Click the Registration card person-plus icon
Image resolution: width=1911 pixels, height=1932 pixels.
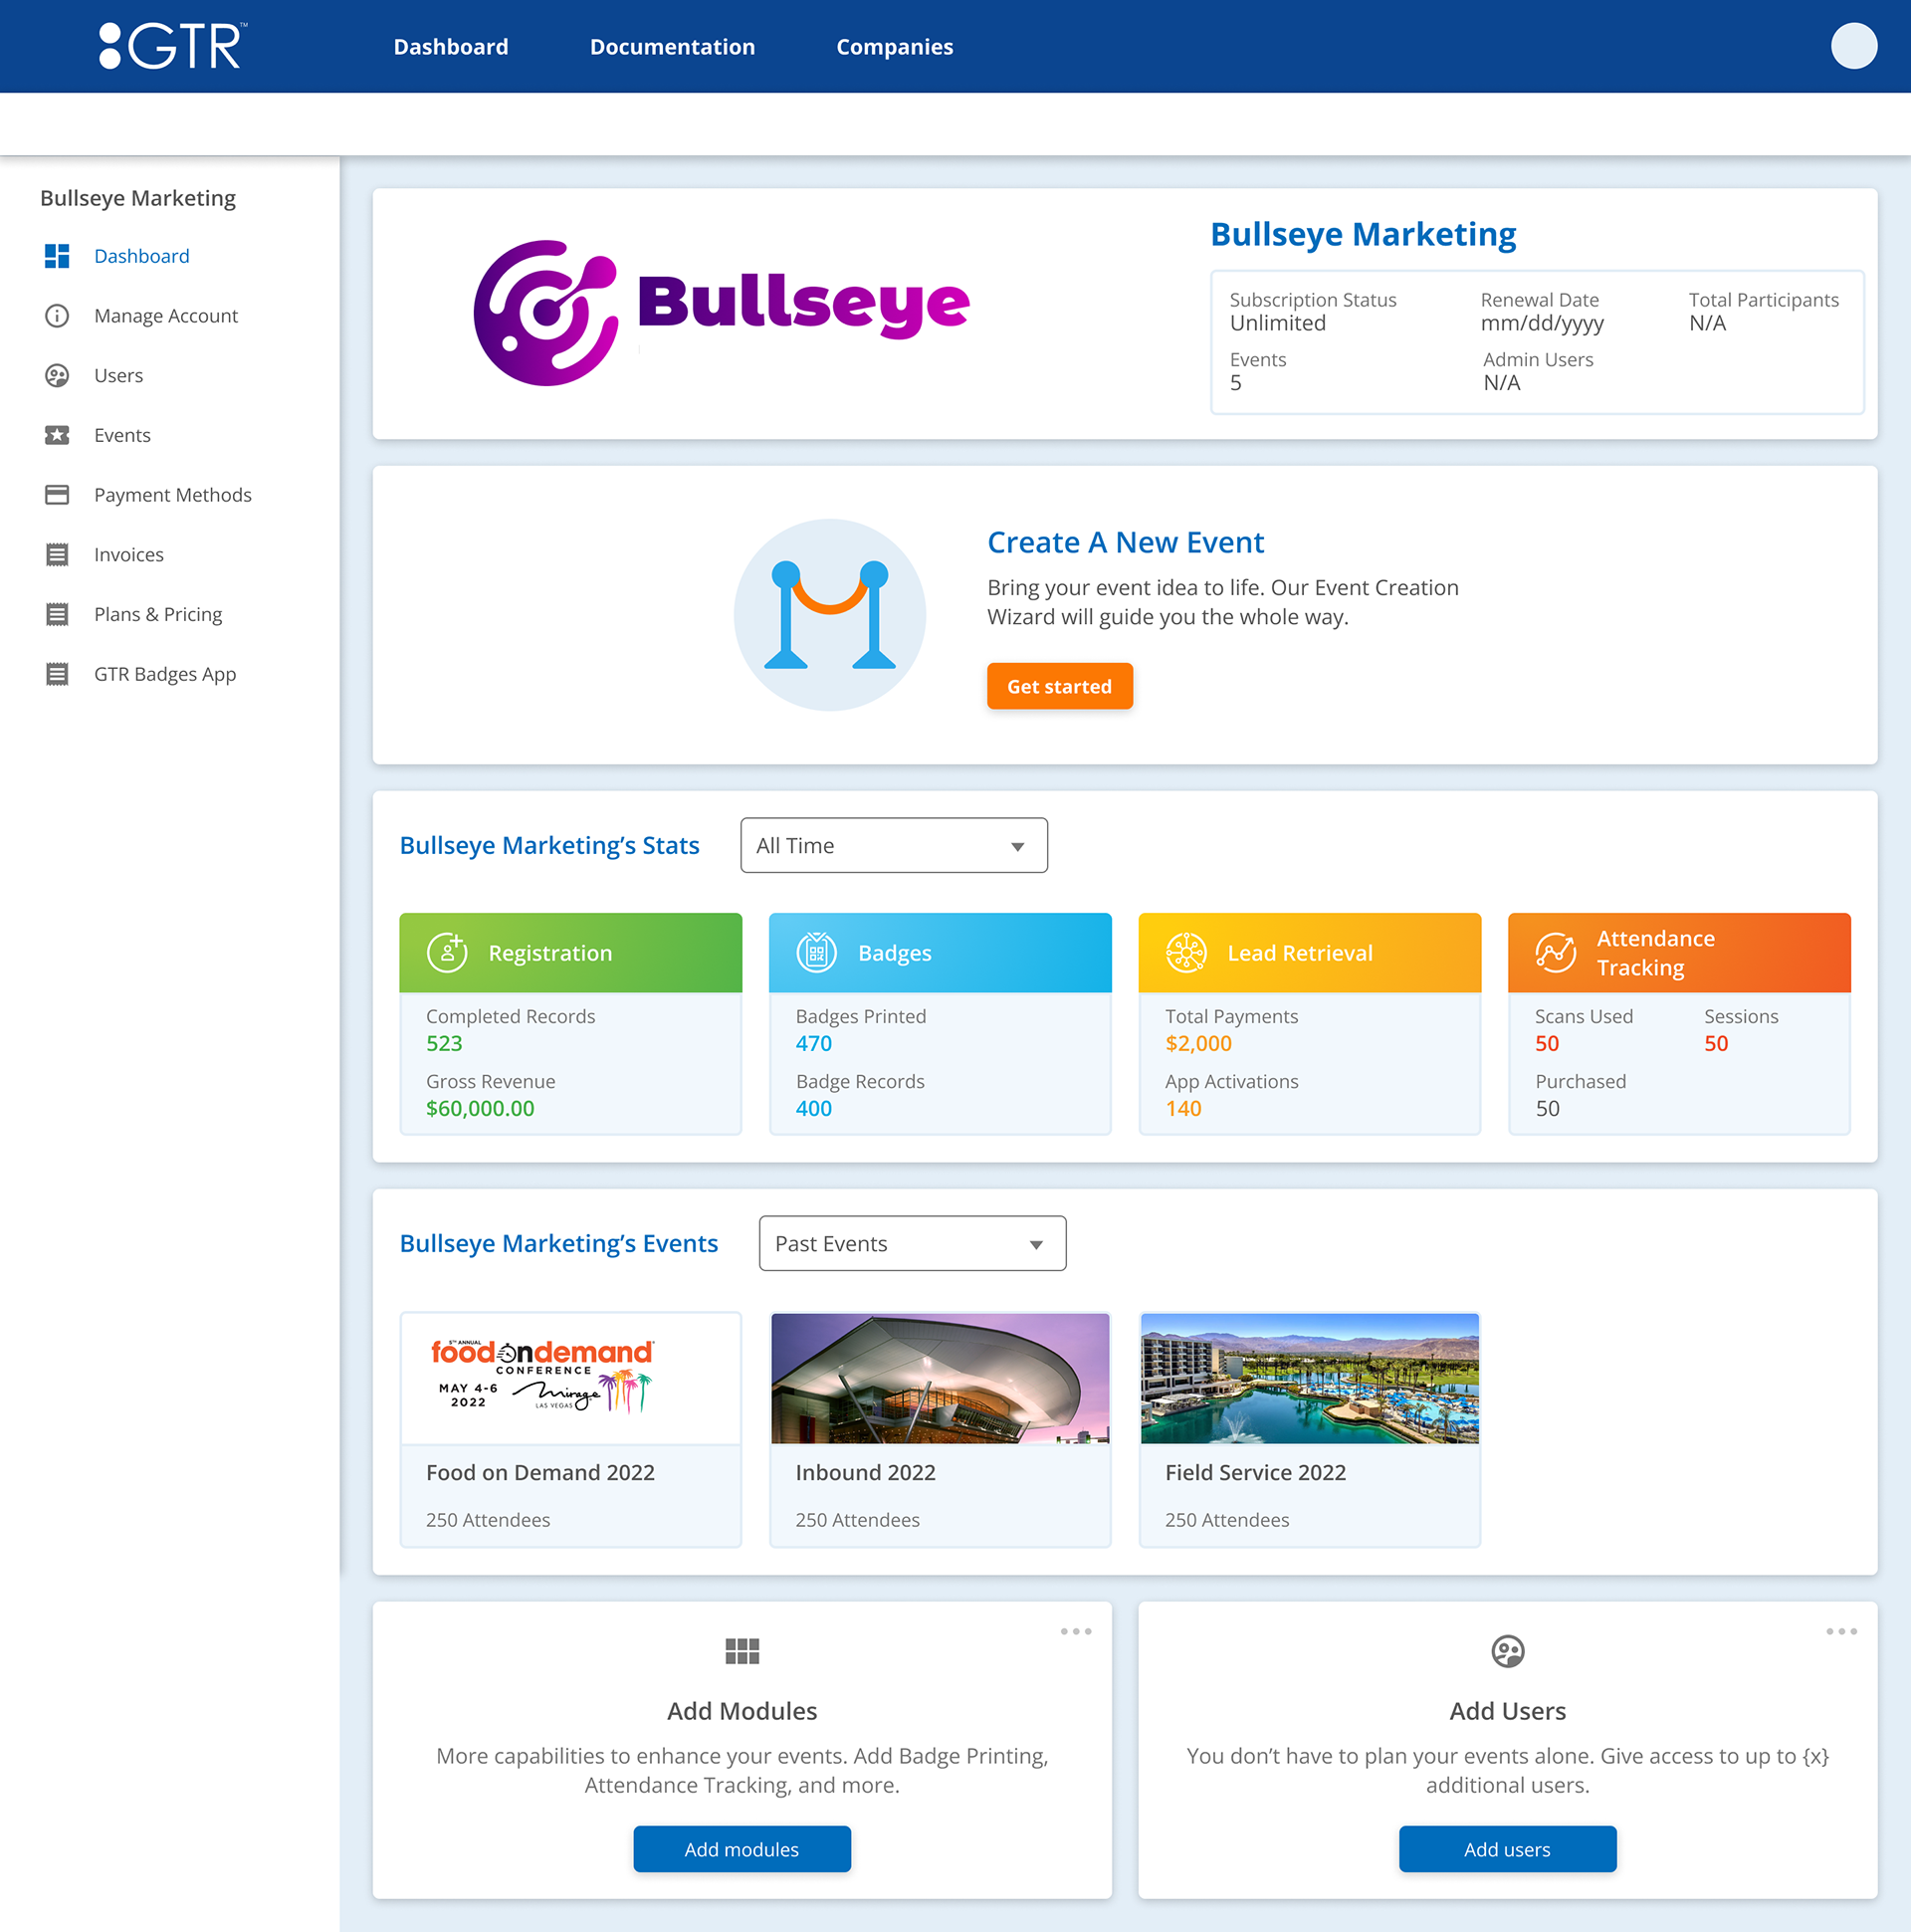click(447, 952)
